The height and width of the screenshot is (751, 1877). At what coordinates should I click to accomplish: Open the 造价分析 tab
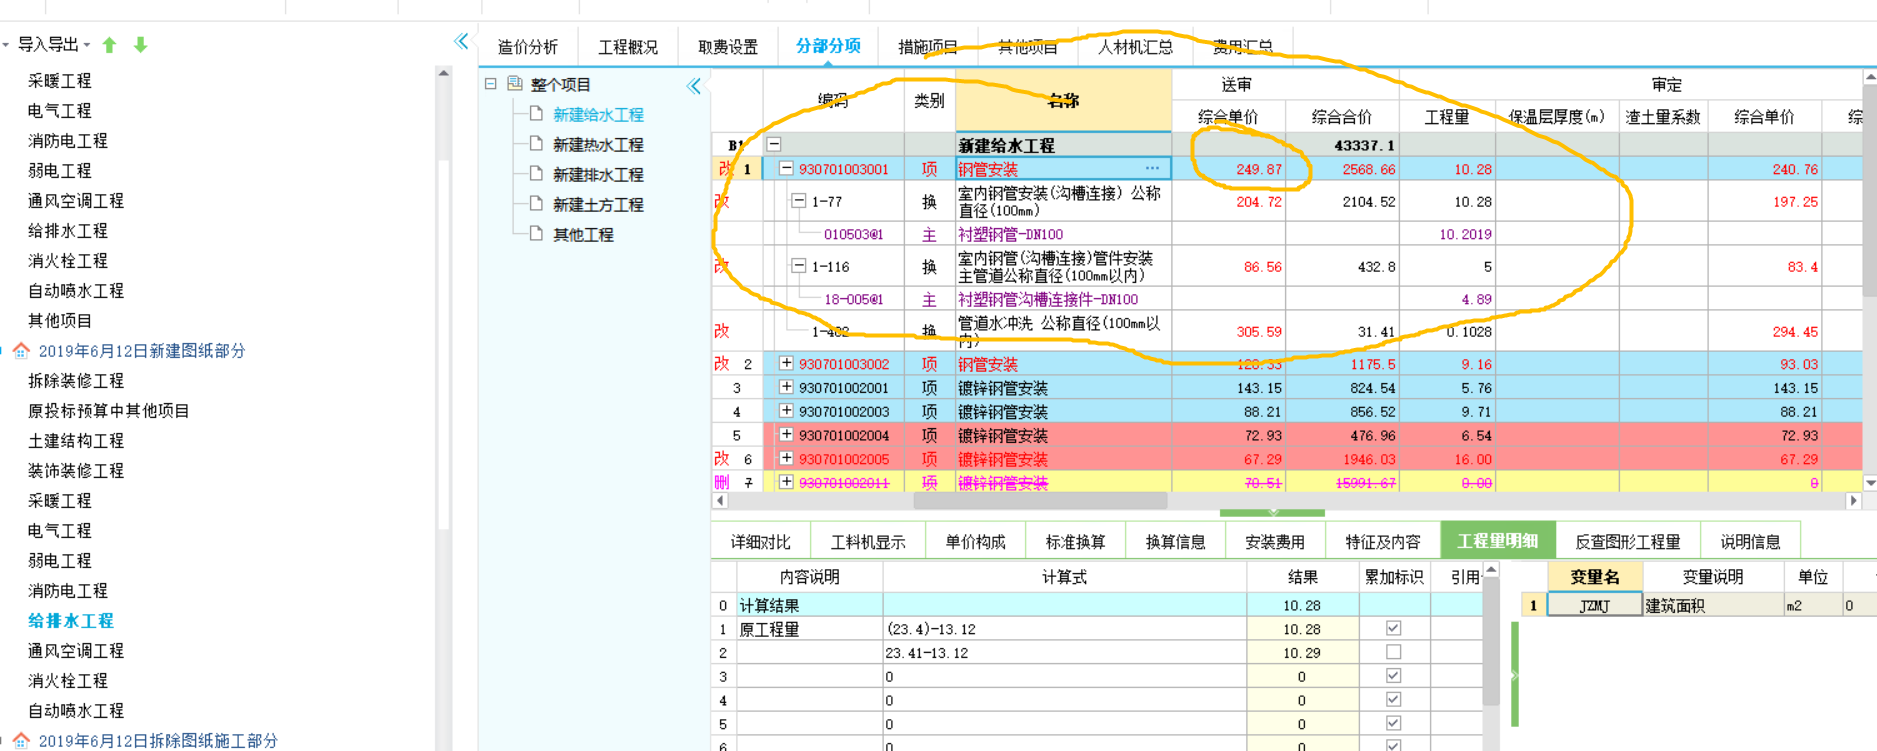click(528, 47)
